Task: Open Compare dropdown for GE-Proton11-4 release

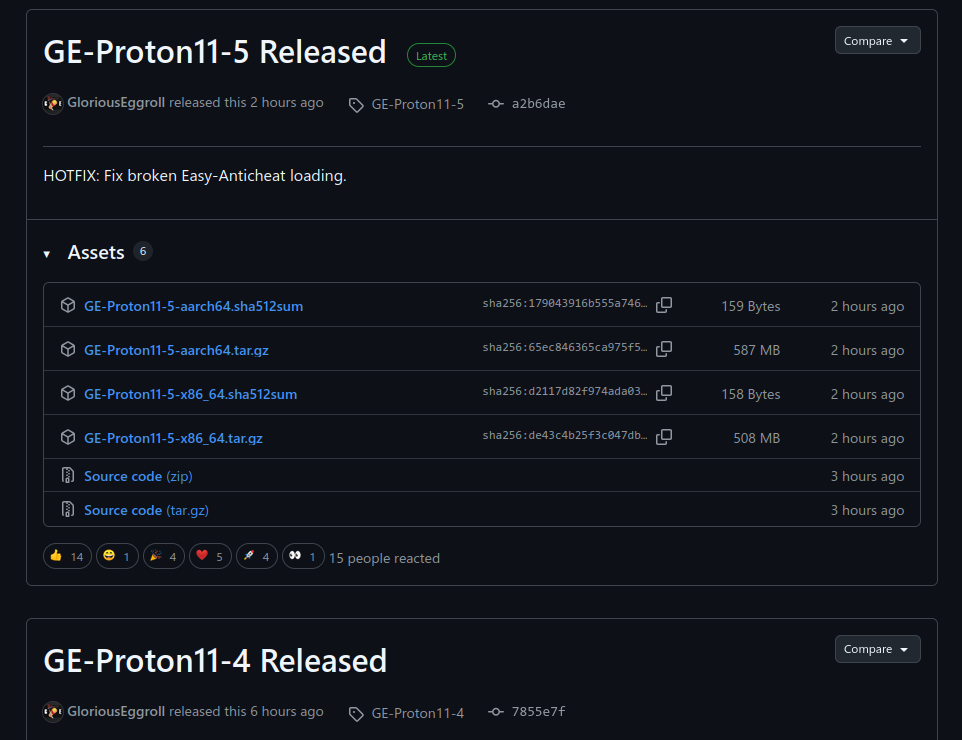Action: click(x=877, y=649)
